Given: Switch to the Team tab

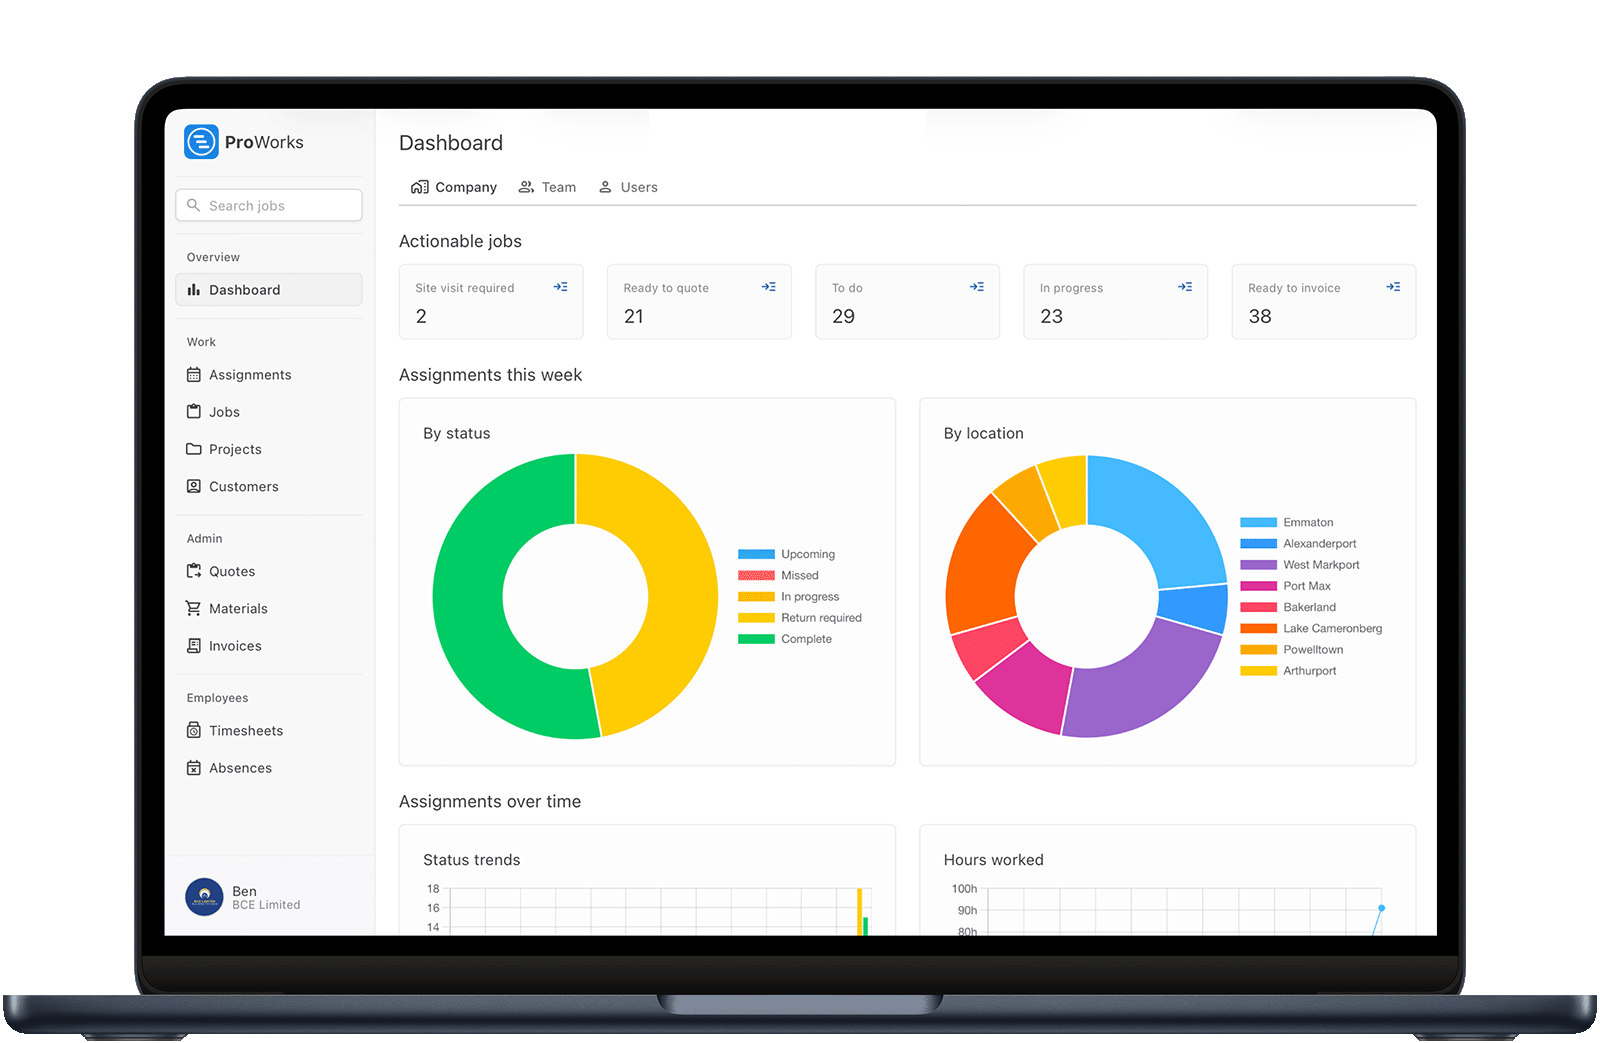Looking at the screenshot, I should [x=547, y=187].
